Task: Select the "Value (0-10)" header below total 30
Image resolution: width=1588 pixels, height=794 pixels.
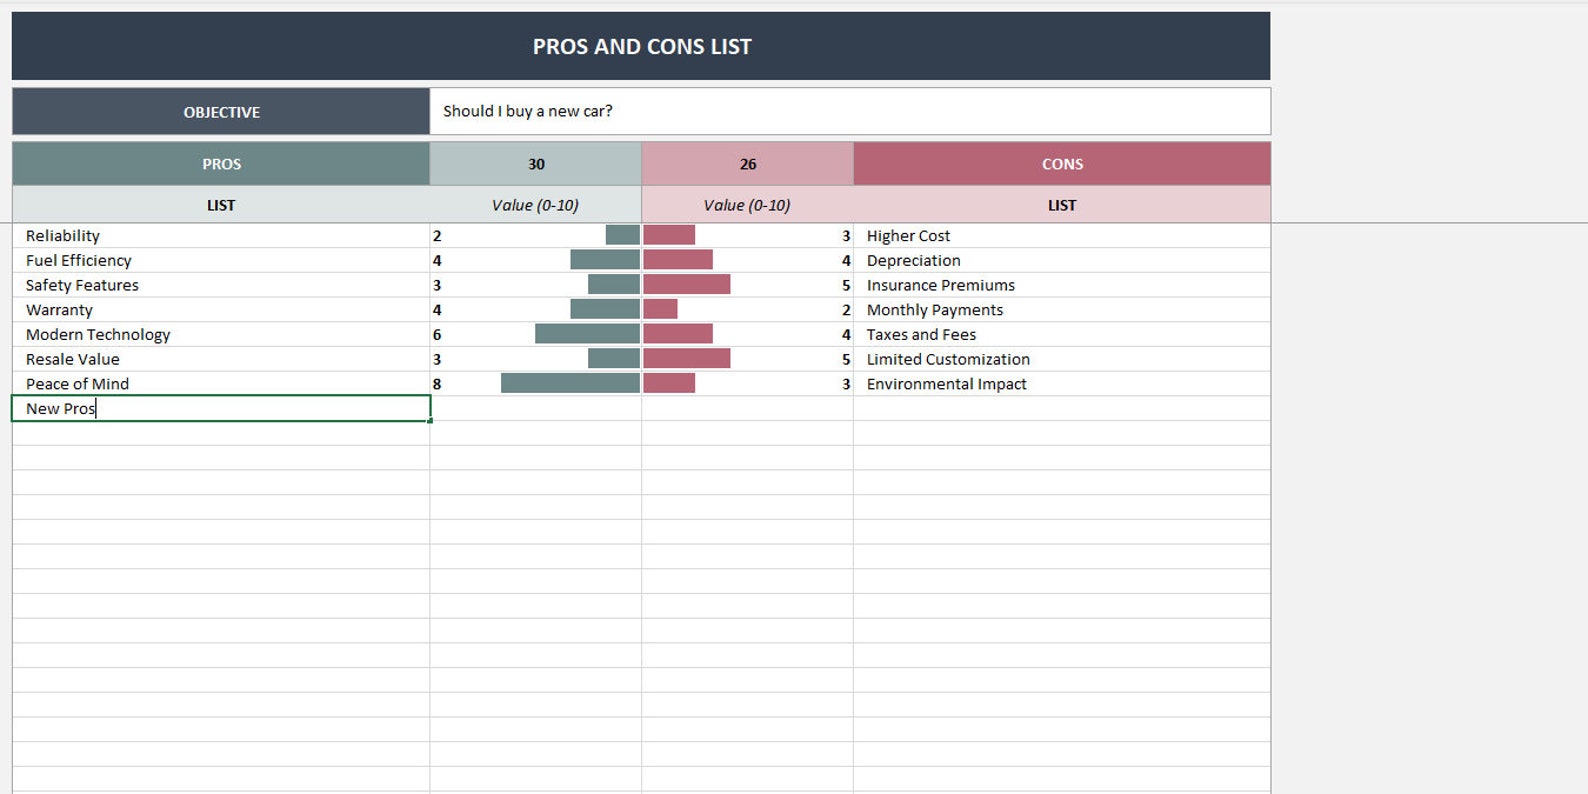Action: (536, 205)
